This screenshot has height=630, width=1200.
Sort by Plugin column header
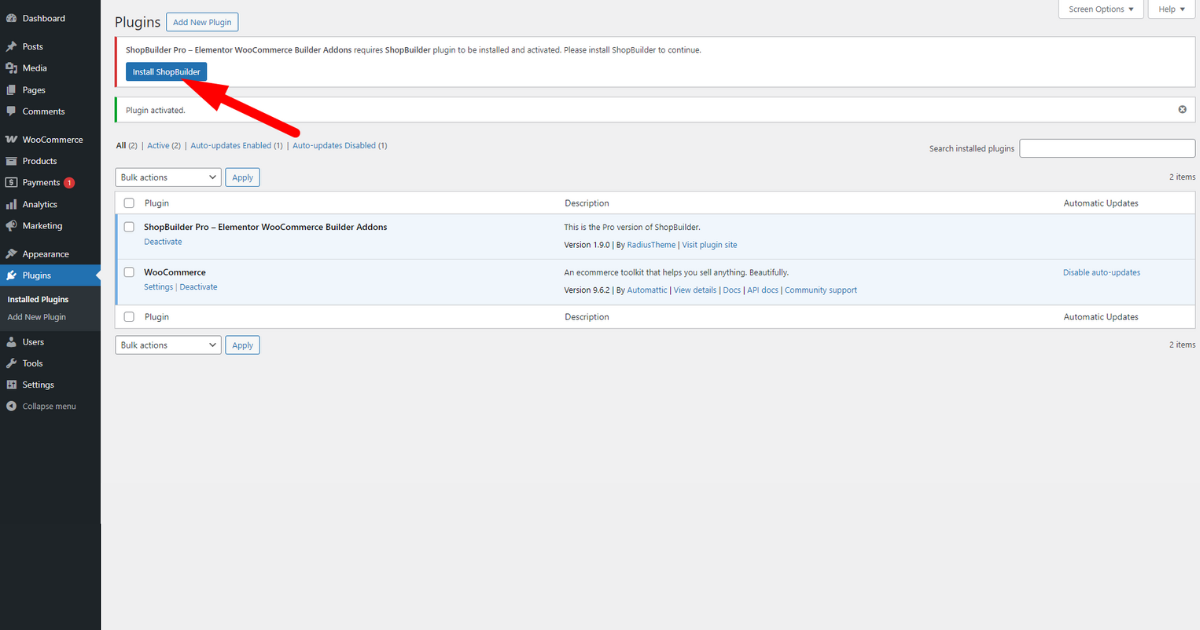pos(157,203)
